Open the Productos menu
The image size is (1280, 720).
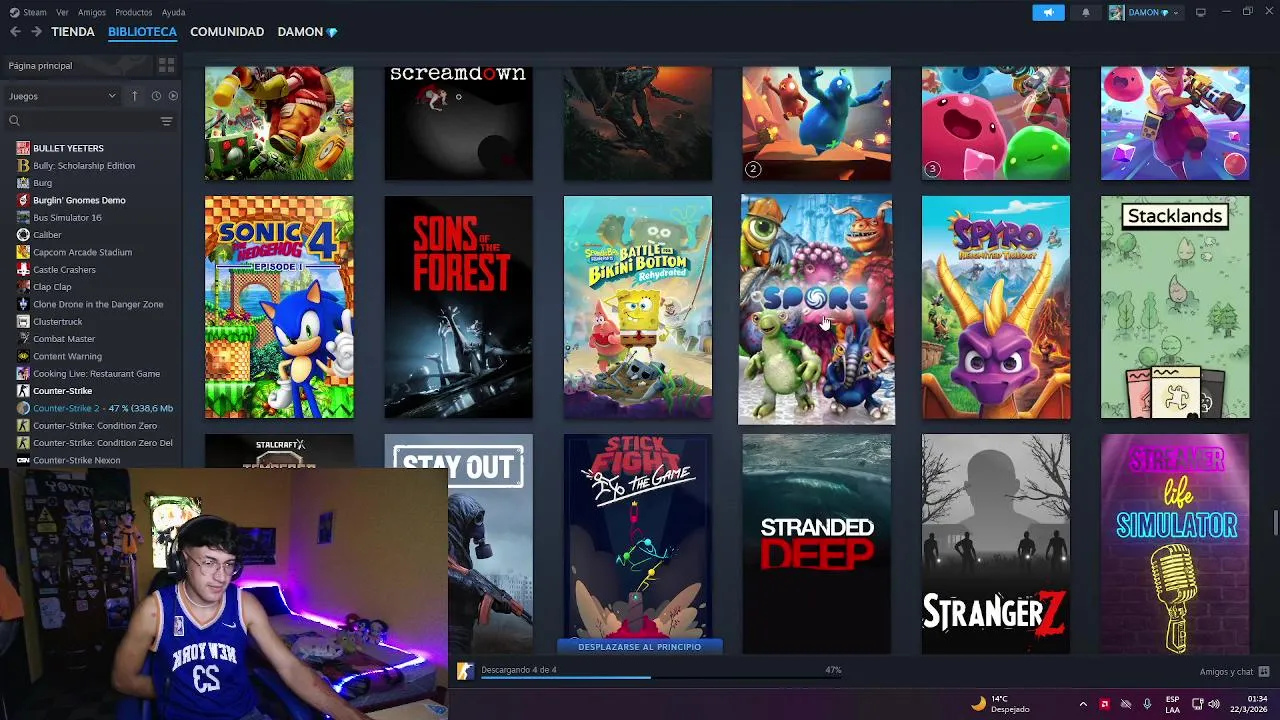133,12
